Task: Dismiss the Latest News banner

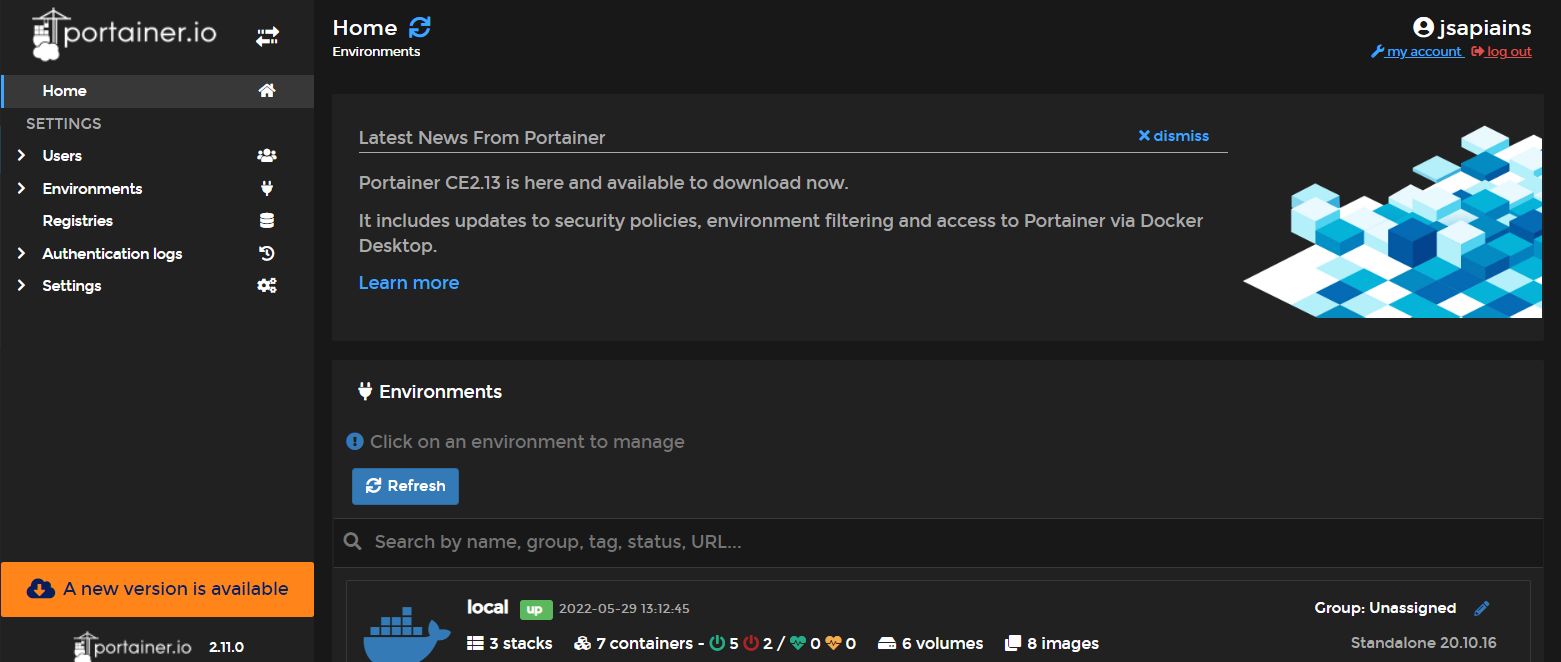Action: pyautogui.click(x=1173, y=136)
